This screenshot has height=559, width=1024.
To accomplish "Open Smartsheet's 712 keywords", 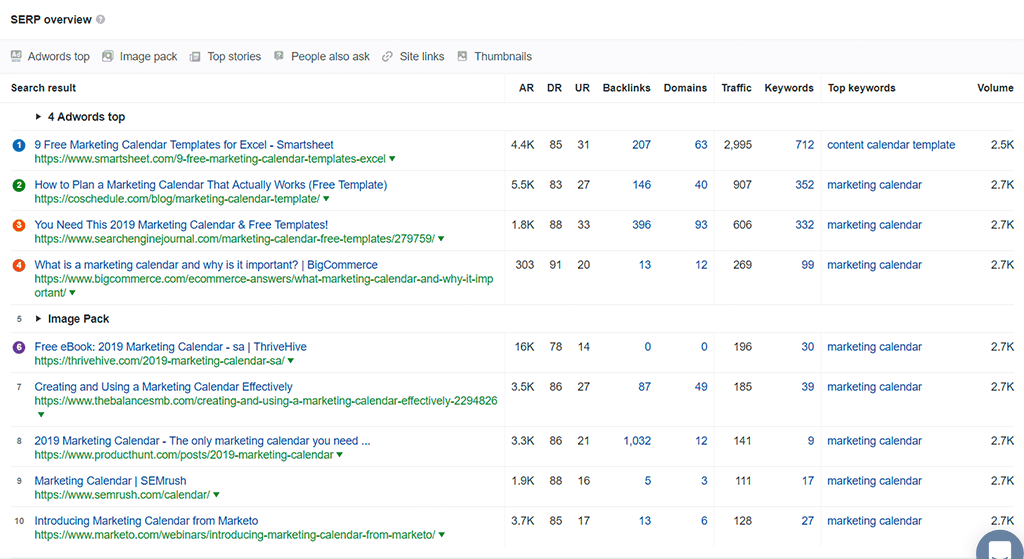I will (x=805, y=145).
